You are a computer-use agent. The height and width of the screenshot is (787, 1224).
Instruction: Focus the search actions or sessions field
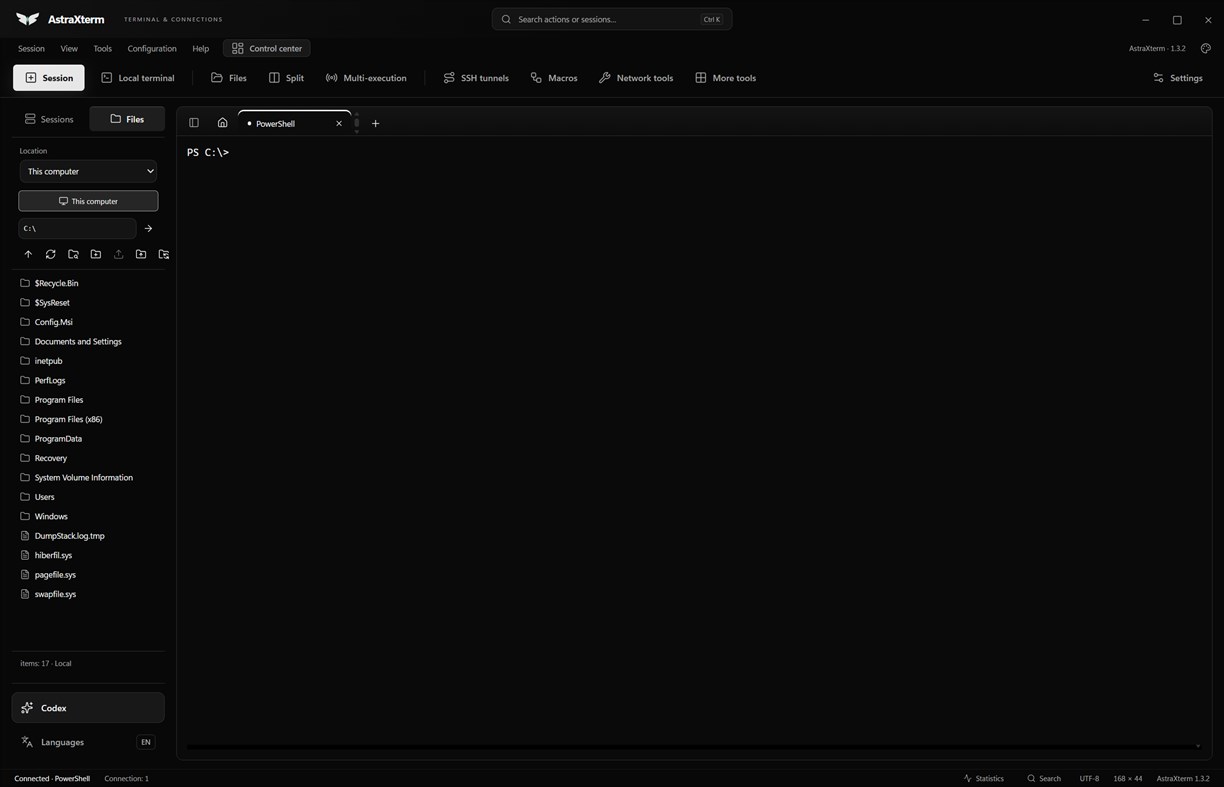(612, 19)
